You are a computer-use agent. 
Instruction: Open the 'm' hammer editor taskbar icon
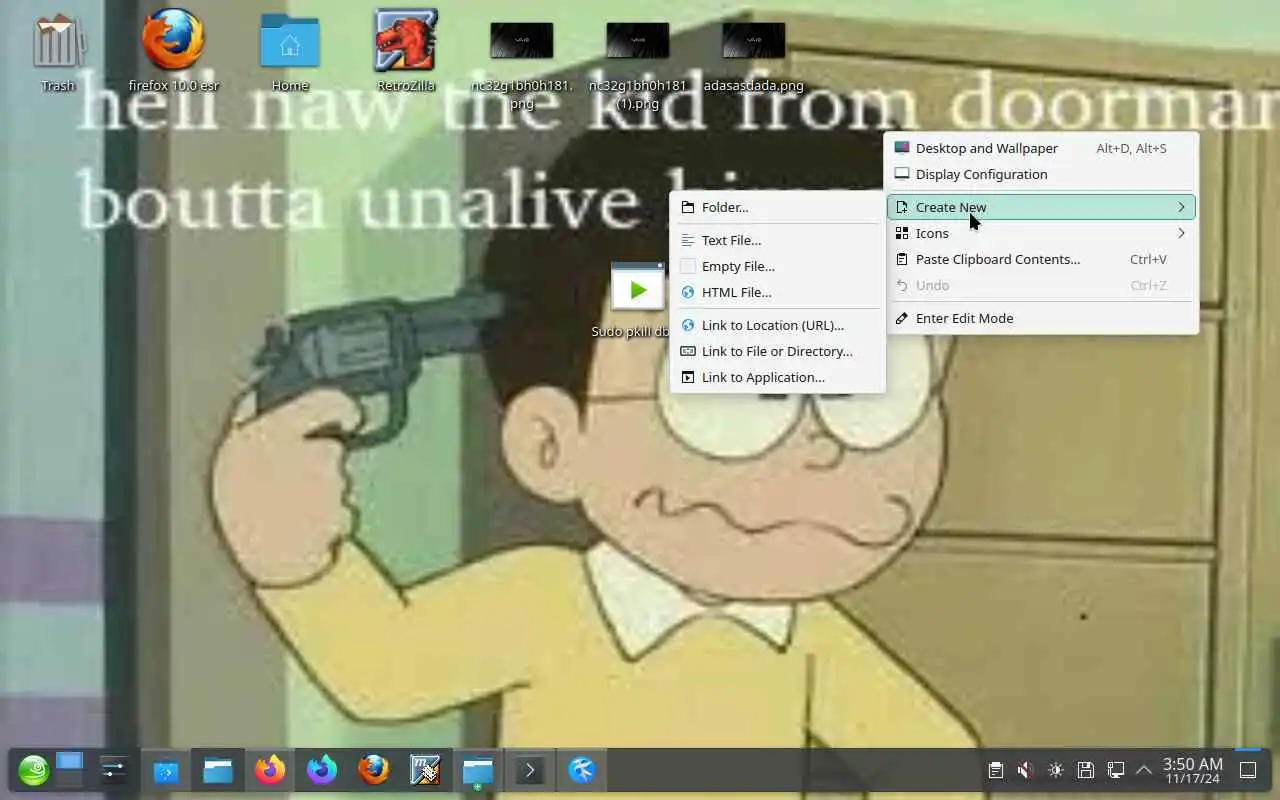426,770
